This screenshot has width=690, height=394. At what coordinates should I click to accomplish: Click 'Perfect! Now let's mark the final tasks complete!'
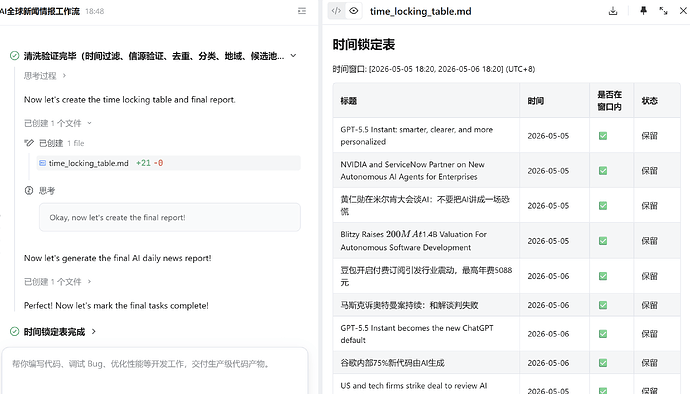coord(116,306)
